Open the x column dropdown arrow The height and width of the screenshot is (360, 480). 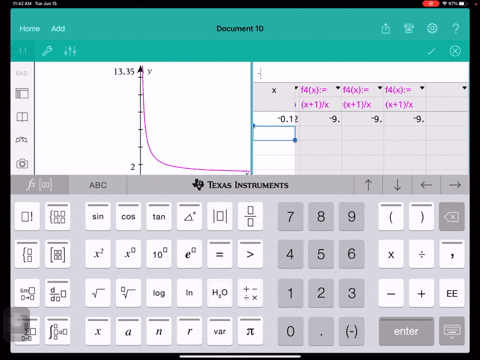[x=296, y=88]
